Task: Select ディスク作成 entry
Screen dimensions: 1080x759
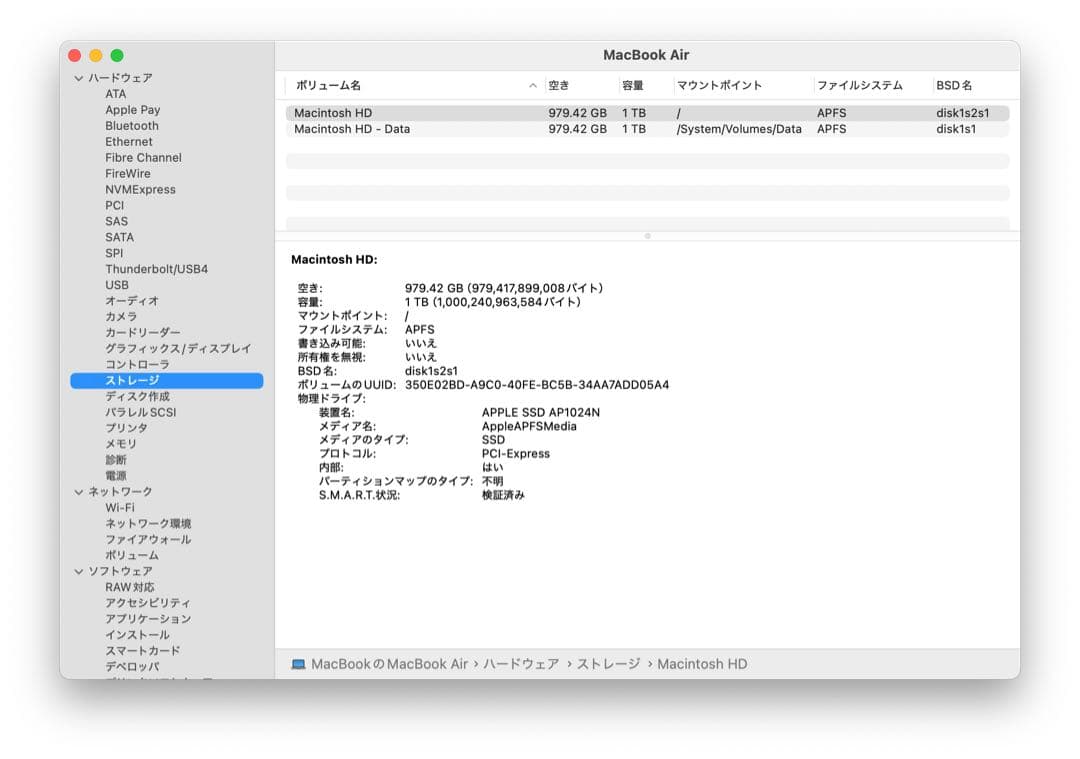Action: pyautogui.click(x=137, y=397)
